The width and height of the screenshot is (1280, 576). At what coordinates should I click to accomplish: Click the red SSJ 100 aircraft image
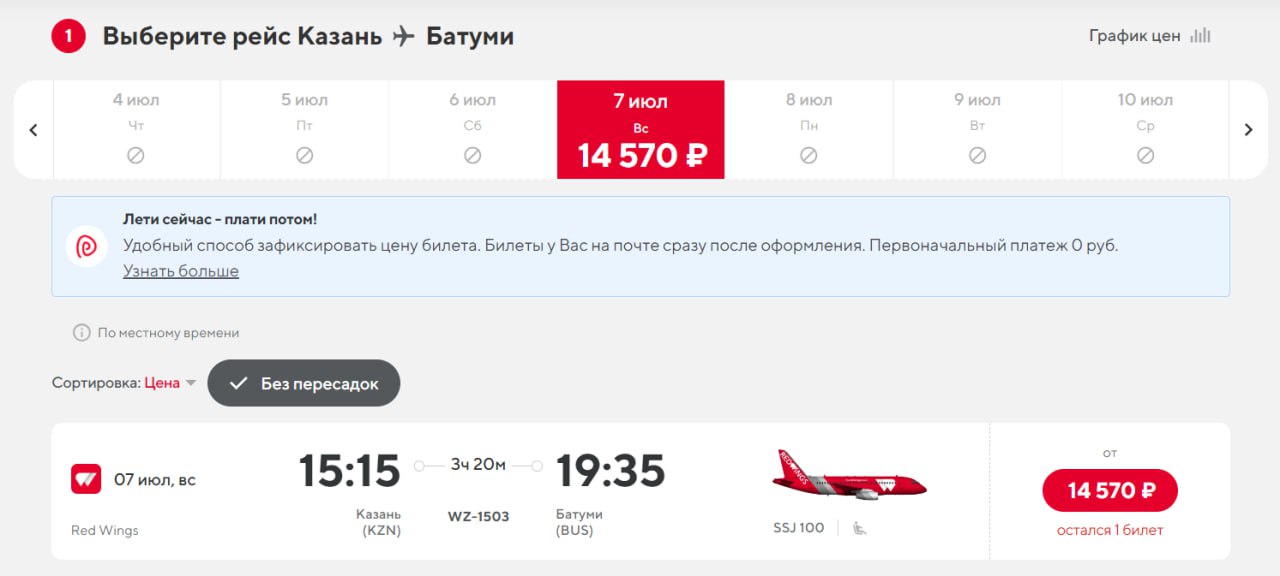click(x=848, y=477)
